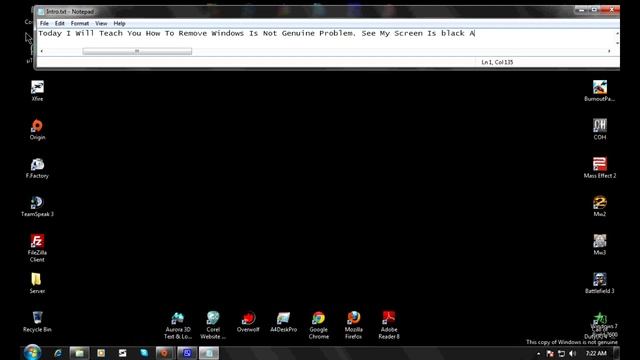Screen dimensions: 640x360
Task: Click the horizontal scrollbar left arrow
Action: pyautogui.click(x=42, y=51)
